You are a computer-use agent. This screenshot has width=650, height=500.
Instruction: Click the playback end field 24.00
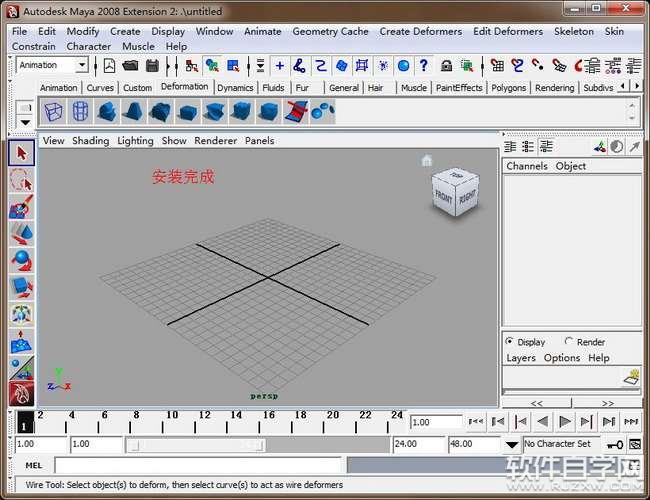(x=418, y=444)
